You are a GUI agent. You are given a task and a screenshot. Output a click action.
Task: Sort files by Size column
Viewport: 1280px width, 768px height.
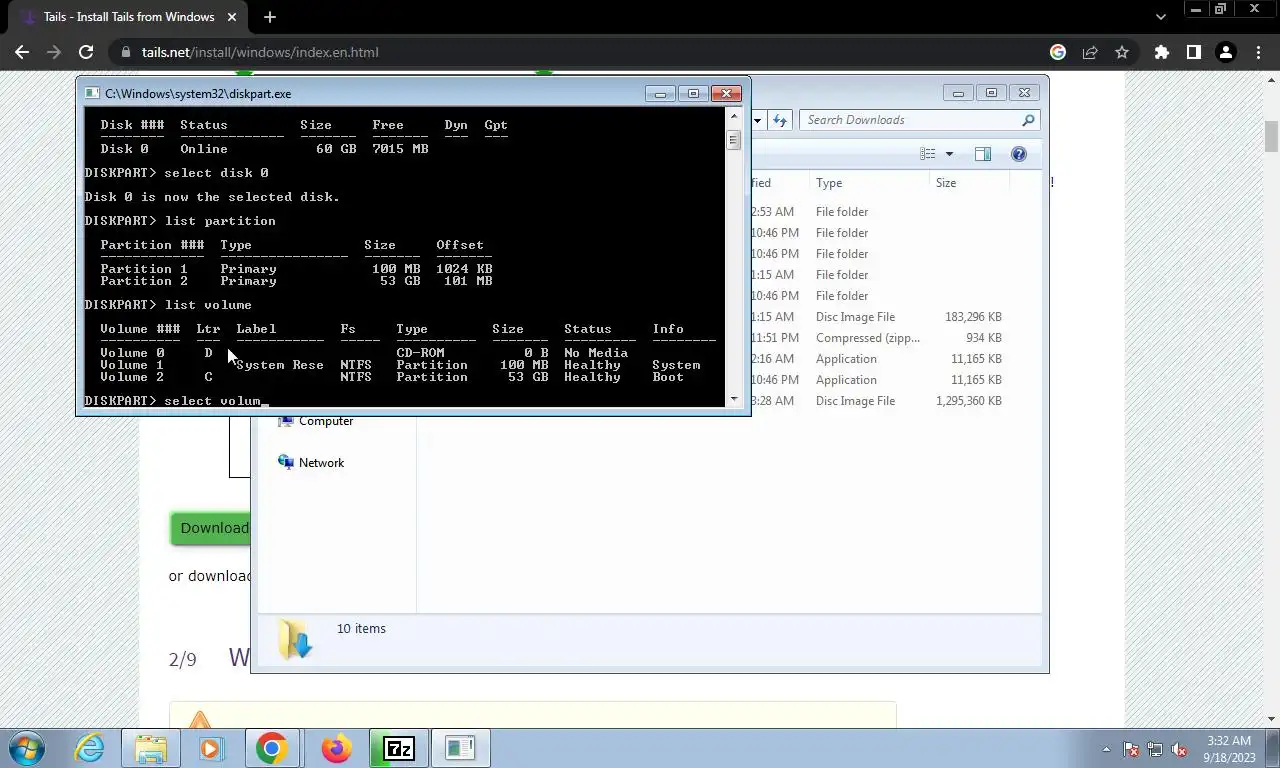[970, 183]
